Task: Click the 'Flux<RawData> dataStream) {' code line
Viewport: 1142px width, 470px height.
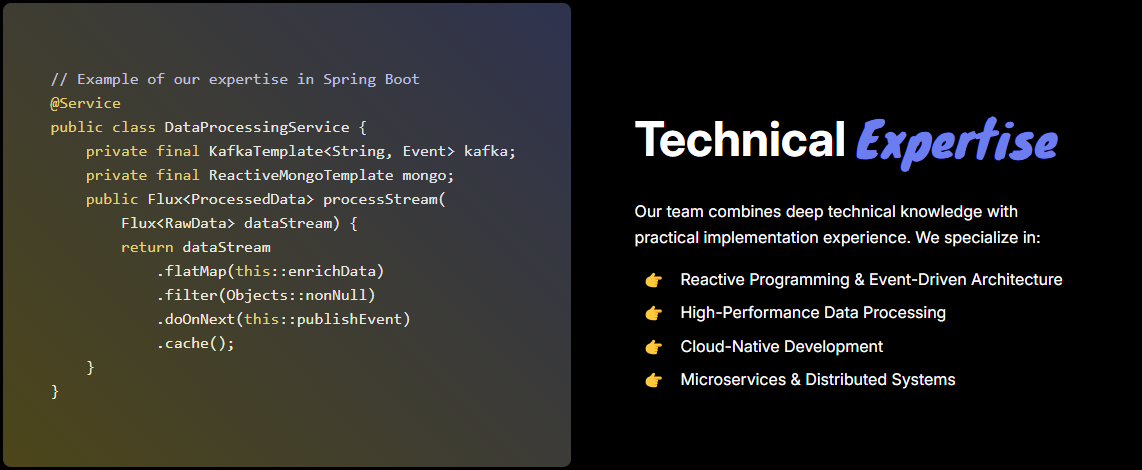Action: click(x=239, y=224)
